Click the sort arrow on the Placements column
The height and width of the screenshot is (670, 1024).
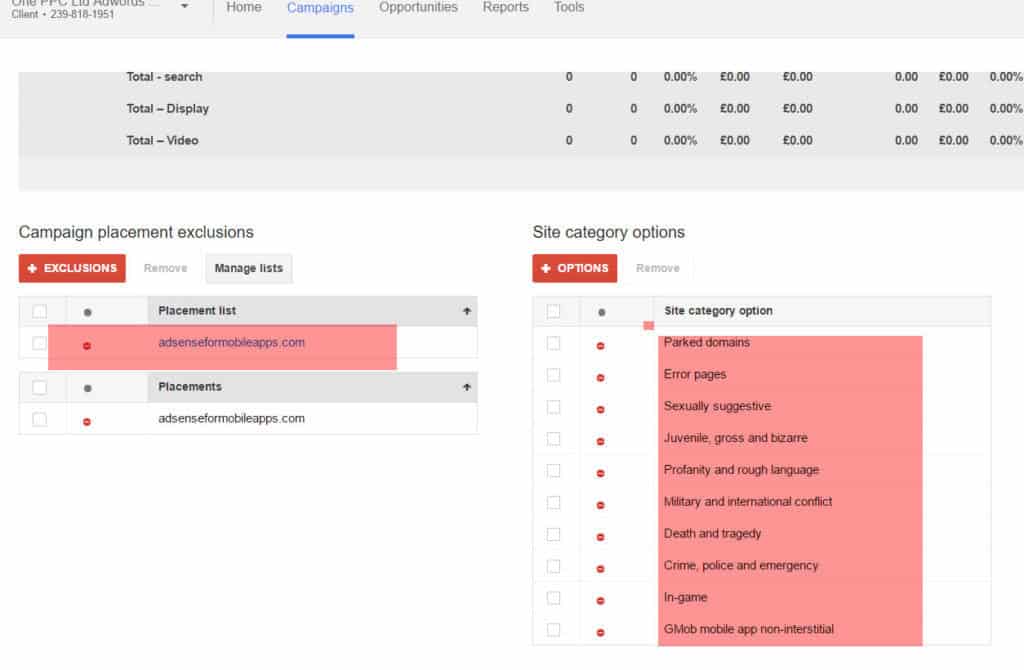pyautogui.click(x=466, y=387)
